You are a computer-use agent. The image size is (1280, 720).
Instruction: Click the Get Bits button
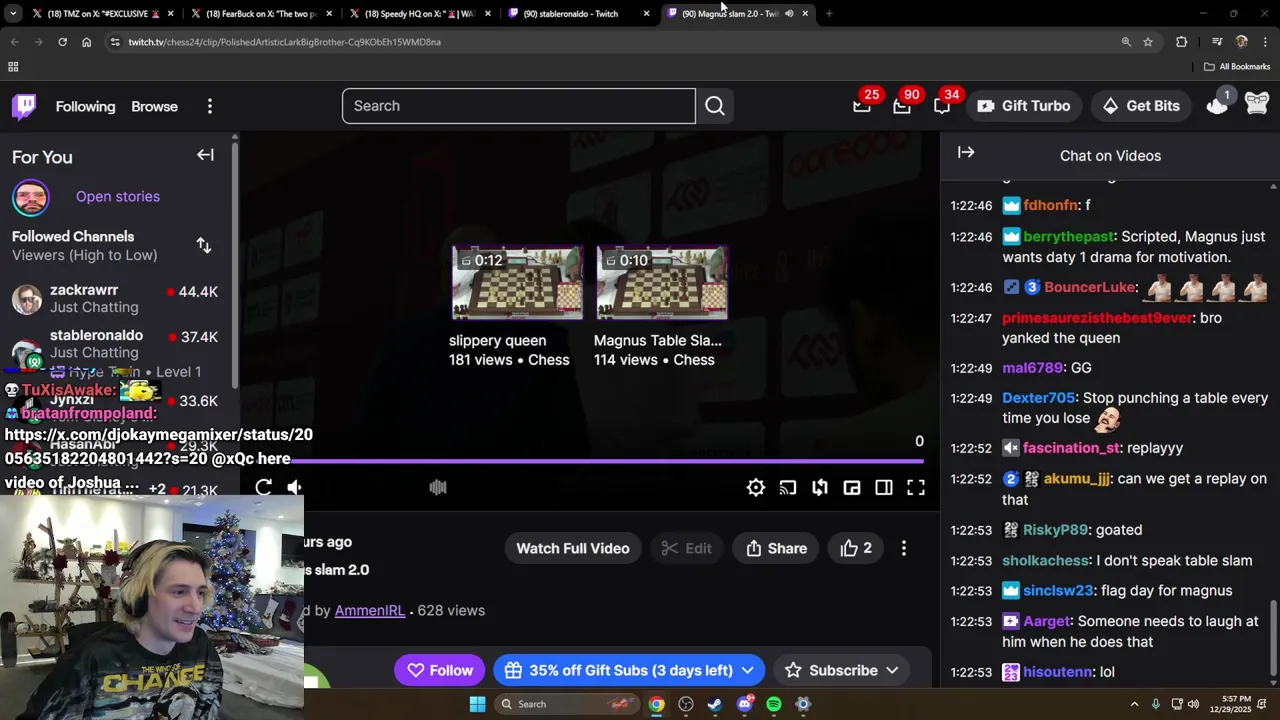[x=1141, y=106]
